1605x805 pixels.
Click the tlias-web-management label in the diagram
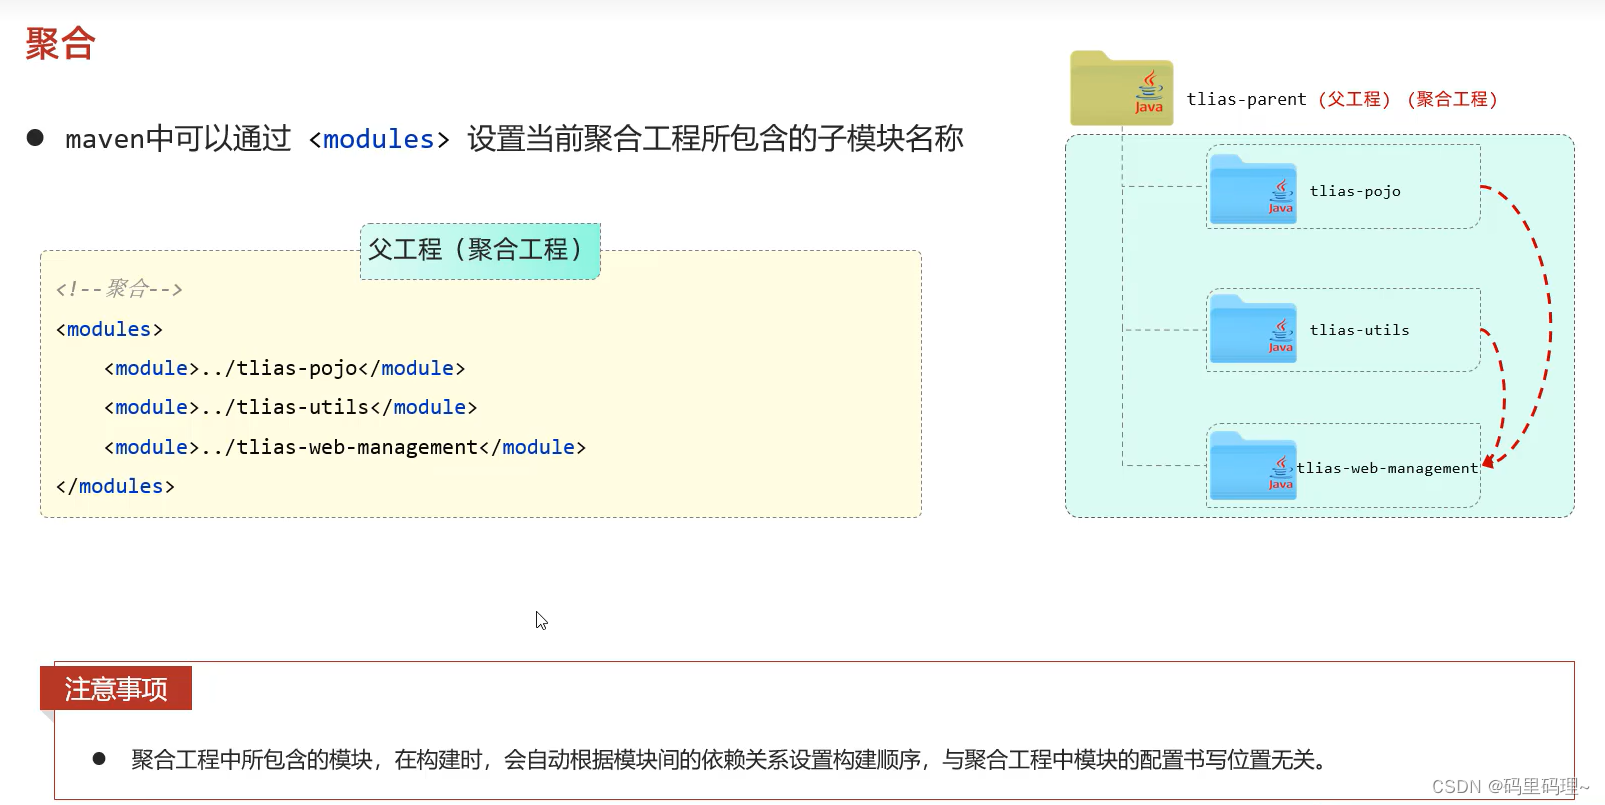(1387, 468)
